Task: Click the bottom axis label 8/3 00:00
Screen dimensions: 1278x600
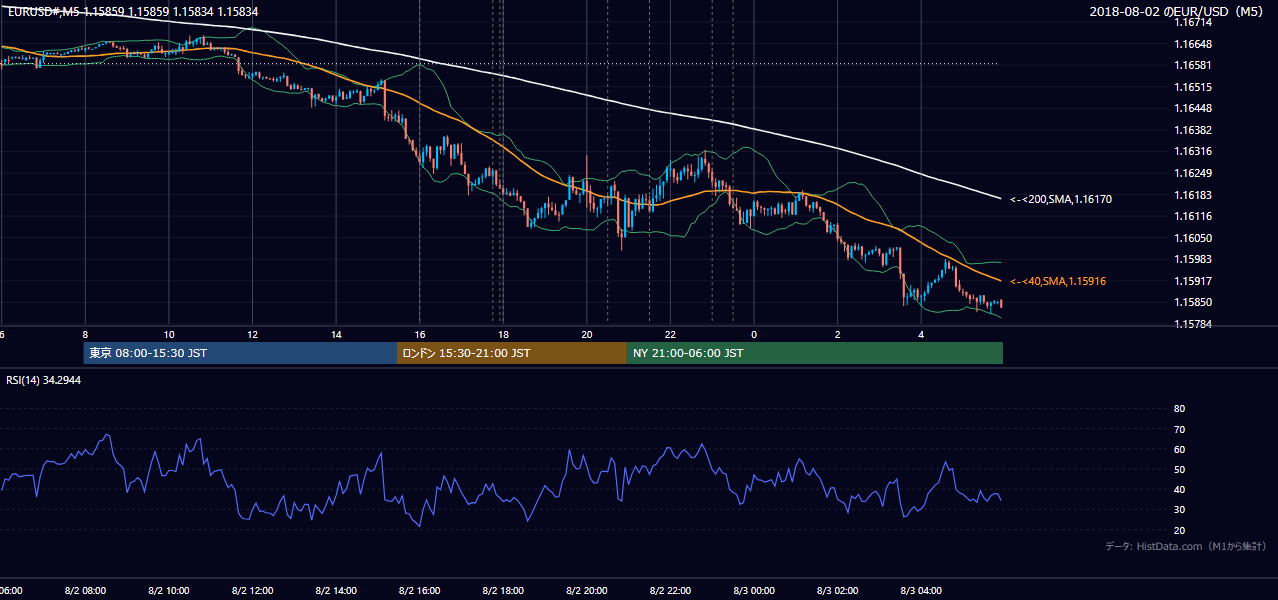Action: coord(754,590)
